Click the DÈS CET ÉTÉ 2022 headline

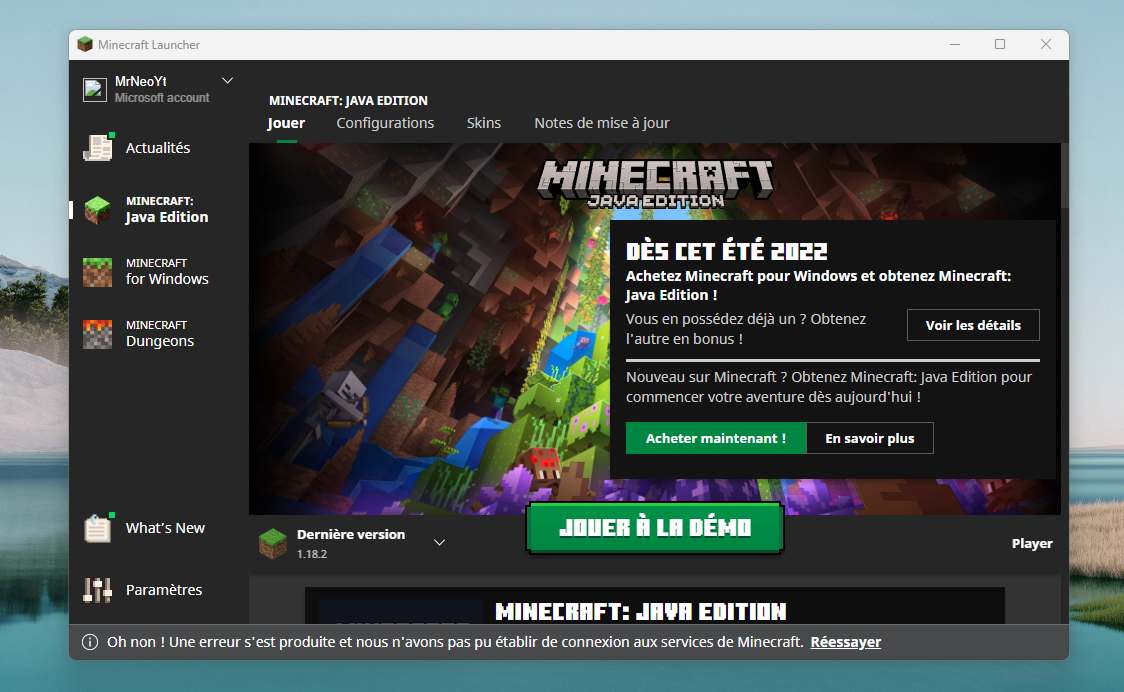pyautogui.click(x=726, y=252)
